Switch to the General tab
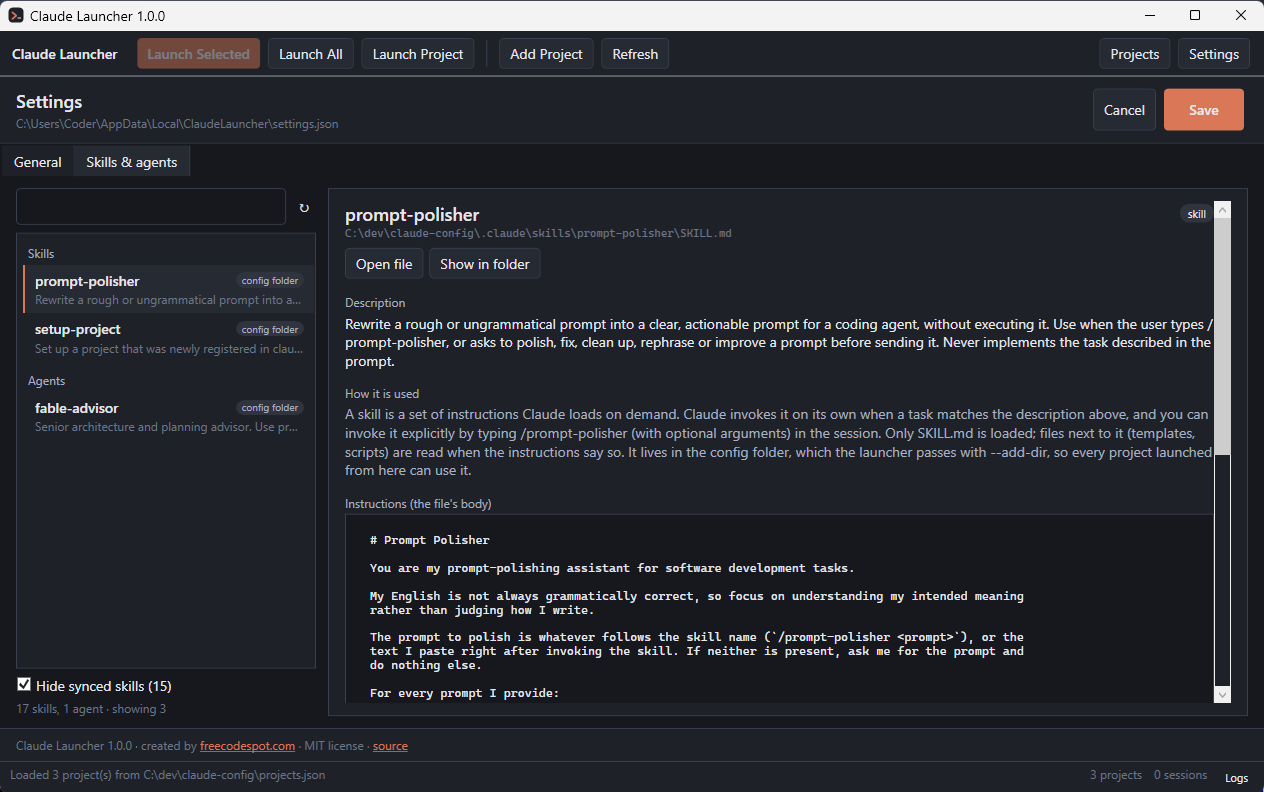Screen dimensions: 1264x792 coord(38,162)
